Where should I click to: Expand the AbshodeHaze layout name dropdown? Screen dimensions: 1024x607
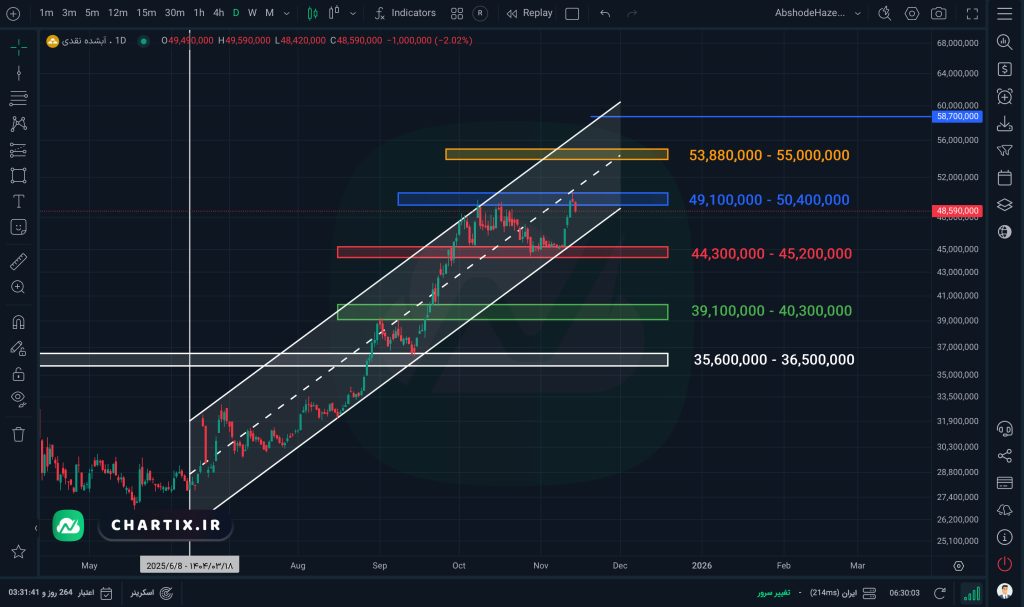tap(859, 13)
